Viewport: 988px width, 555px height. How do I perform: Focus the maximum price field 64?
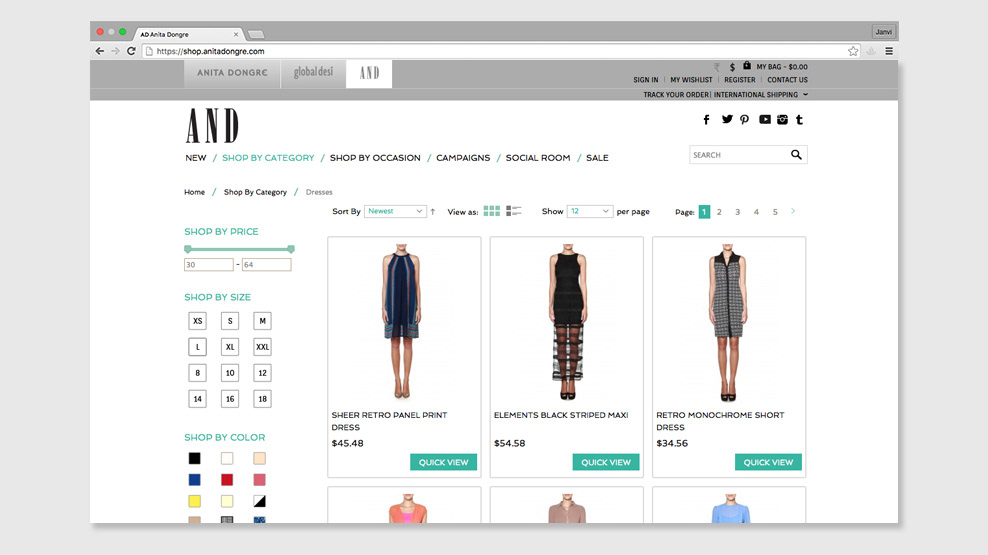point(267,265)
